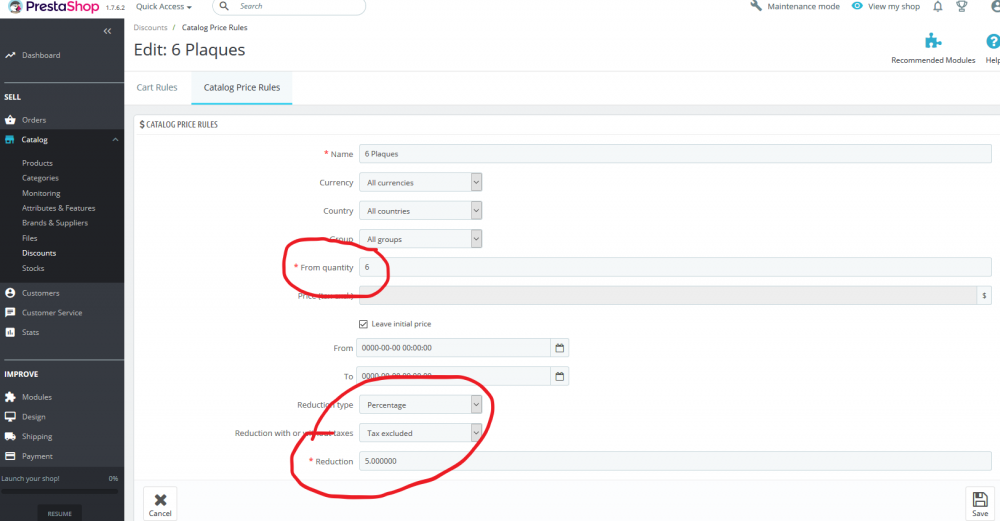
Task: Click the View my shop eye icon
Action: (857, 6)
